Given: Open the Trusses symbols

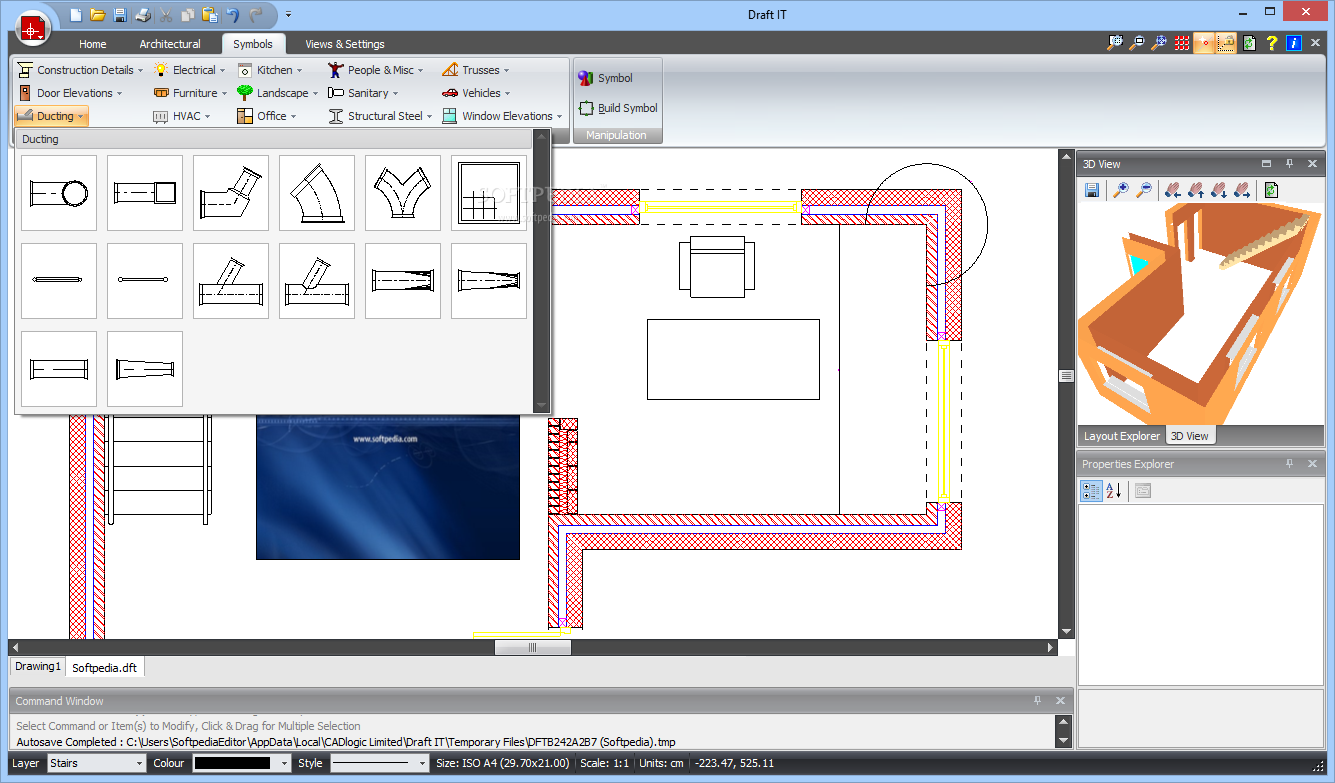Looking at the screenshot, I should (x=475, y=70).
